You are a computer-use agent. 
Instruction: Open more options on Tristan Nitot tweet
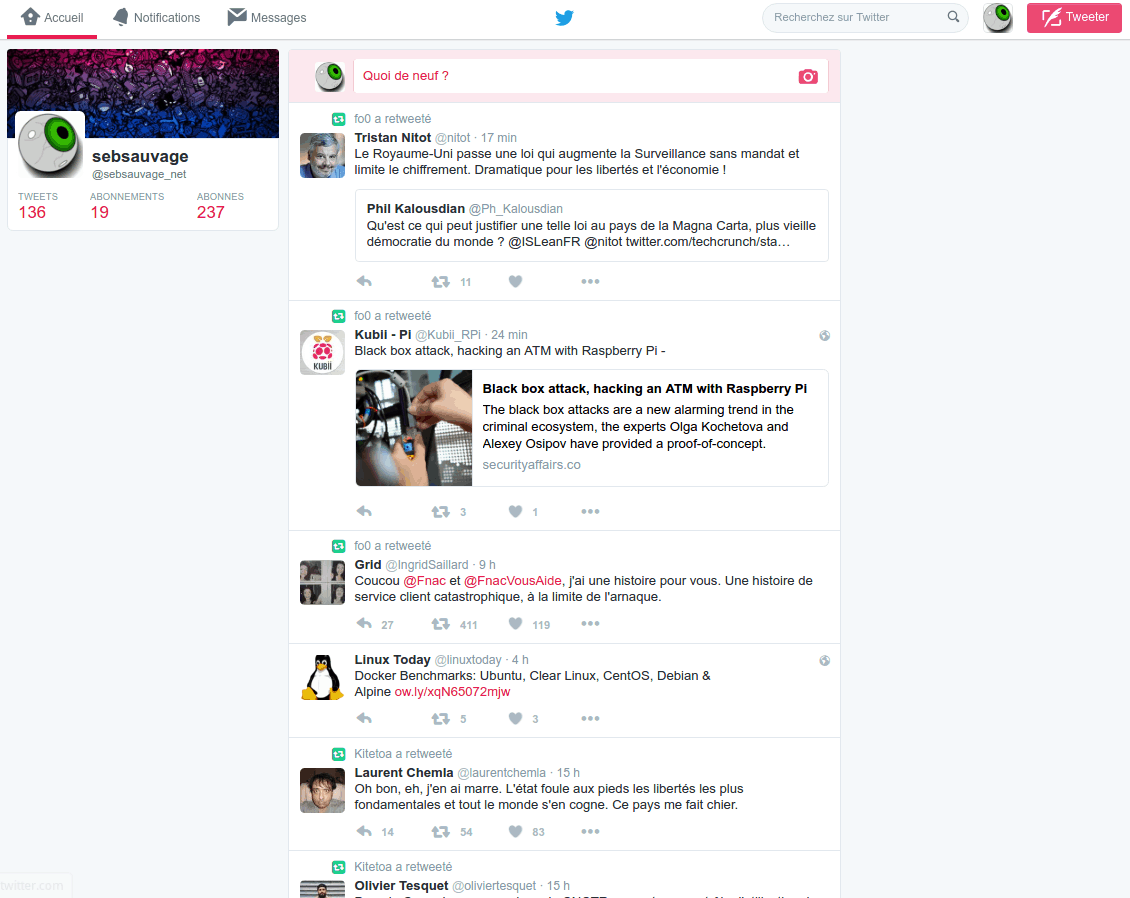tap(590, 282)
